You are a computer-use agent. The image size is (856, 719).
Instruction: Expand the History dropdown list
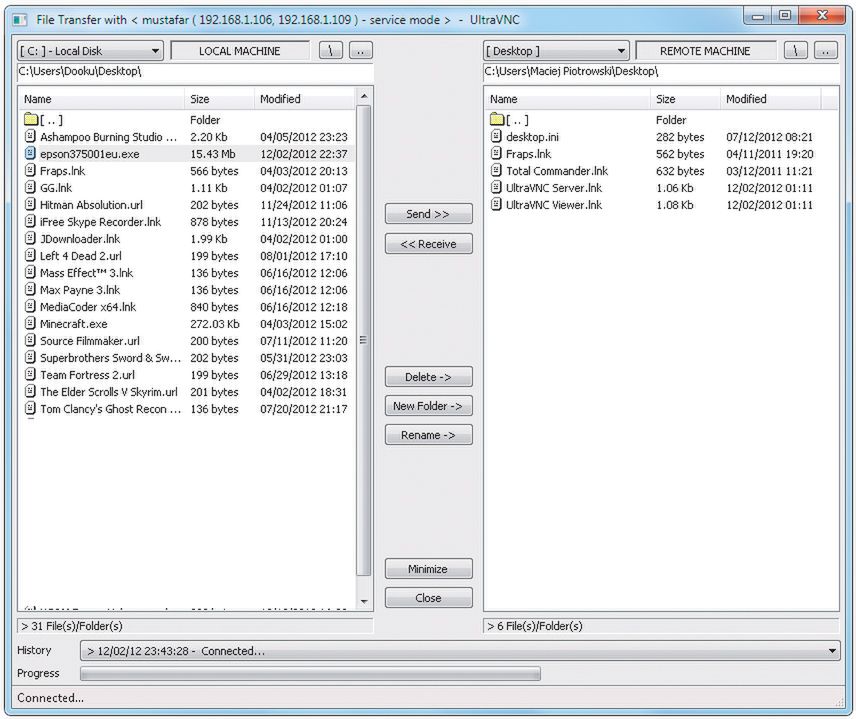[832, 651]
